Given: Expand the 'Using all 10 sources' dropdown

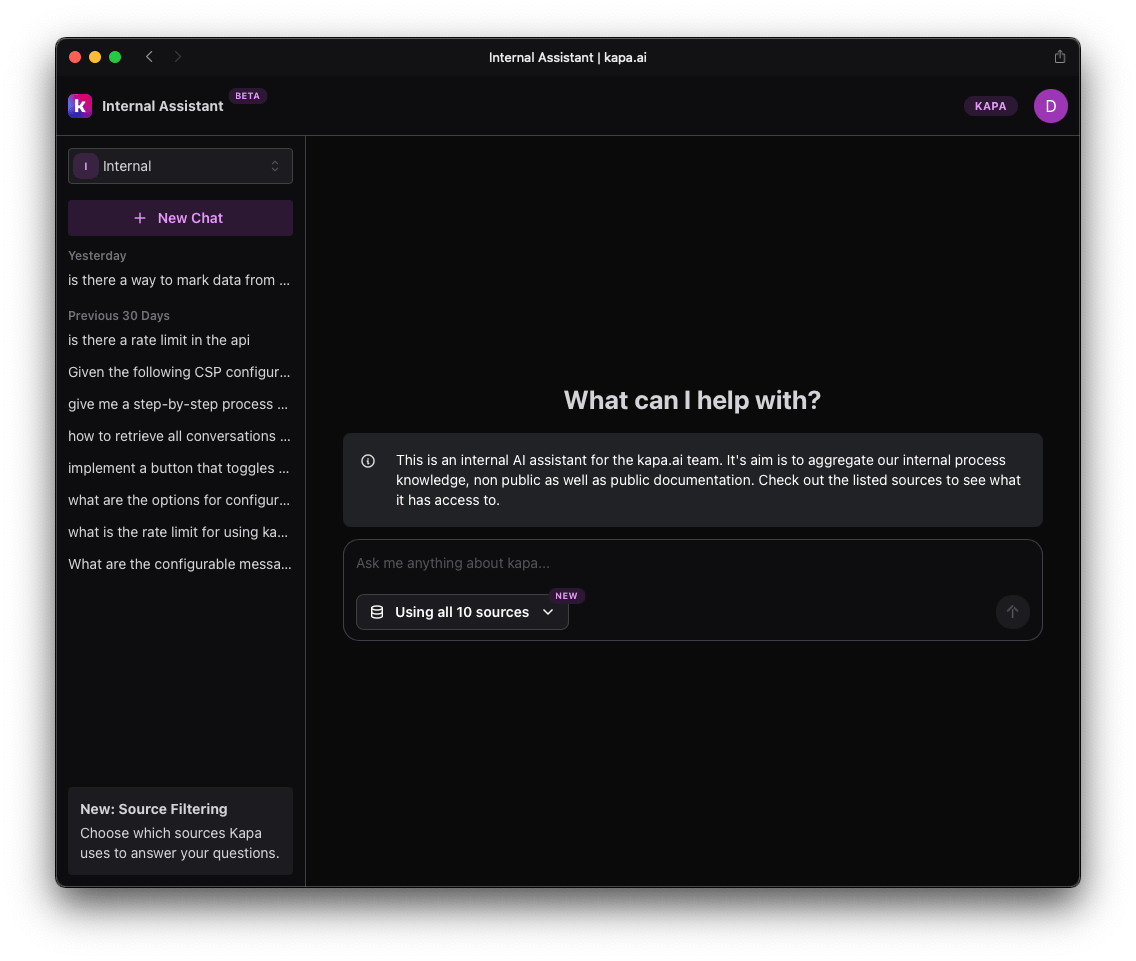Looking at the screenshot, I should click(462, 612).
